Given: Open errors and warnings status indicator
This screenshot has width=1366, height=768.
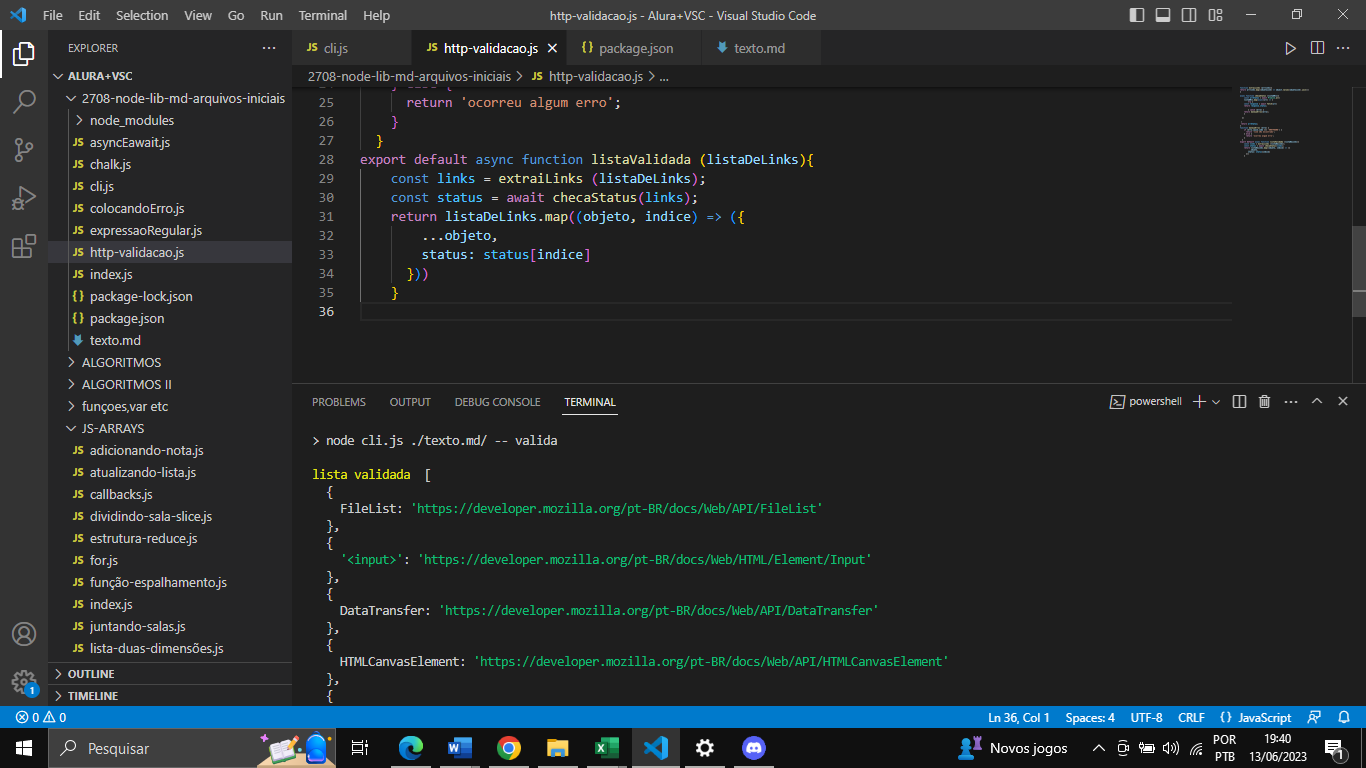Looking at the screenshot, I should [x=40, y=717].
